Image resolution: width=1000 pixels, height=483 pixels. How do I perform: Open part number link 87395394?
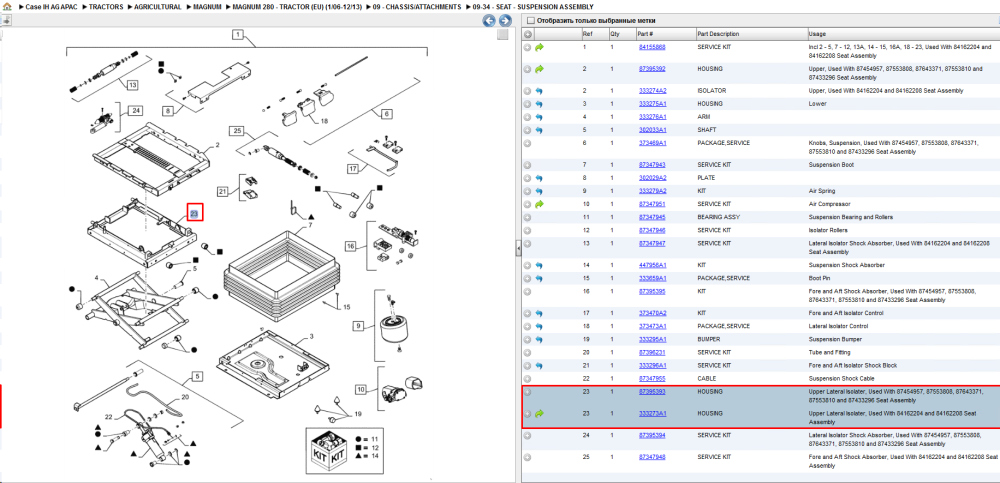coord(652,436)
